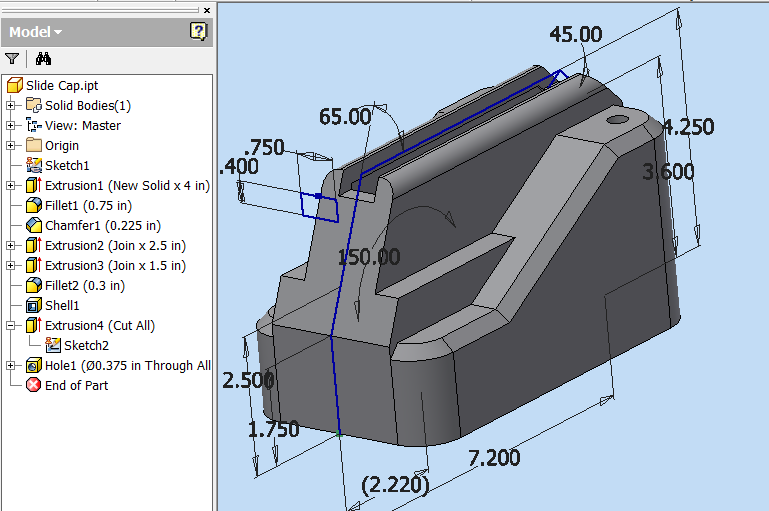The height and width of the screenshot is (511, 769).
Task: Collapse the Extrusion4 node
Action: point(11,325)
